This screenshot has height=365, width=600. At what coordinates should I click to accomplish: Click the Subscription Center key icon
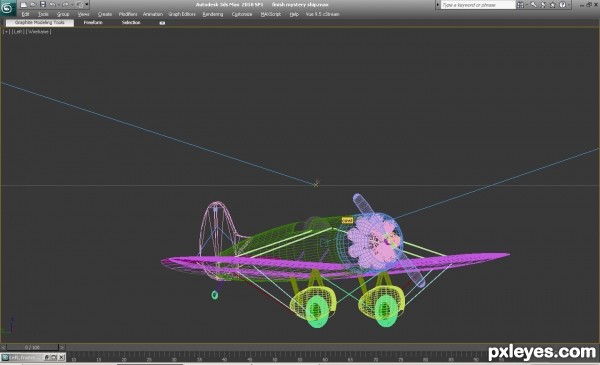[x=534, y=5]
